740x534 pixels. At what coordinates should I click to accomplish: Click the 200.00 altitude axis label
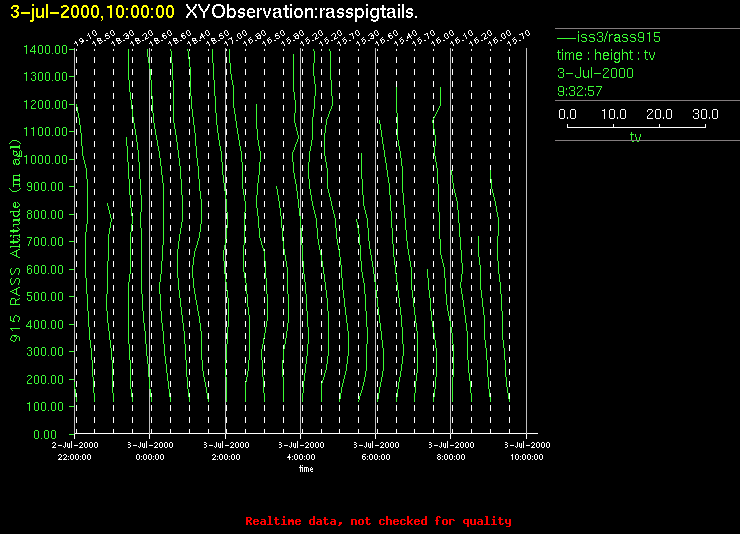click(45, 379)
